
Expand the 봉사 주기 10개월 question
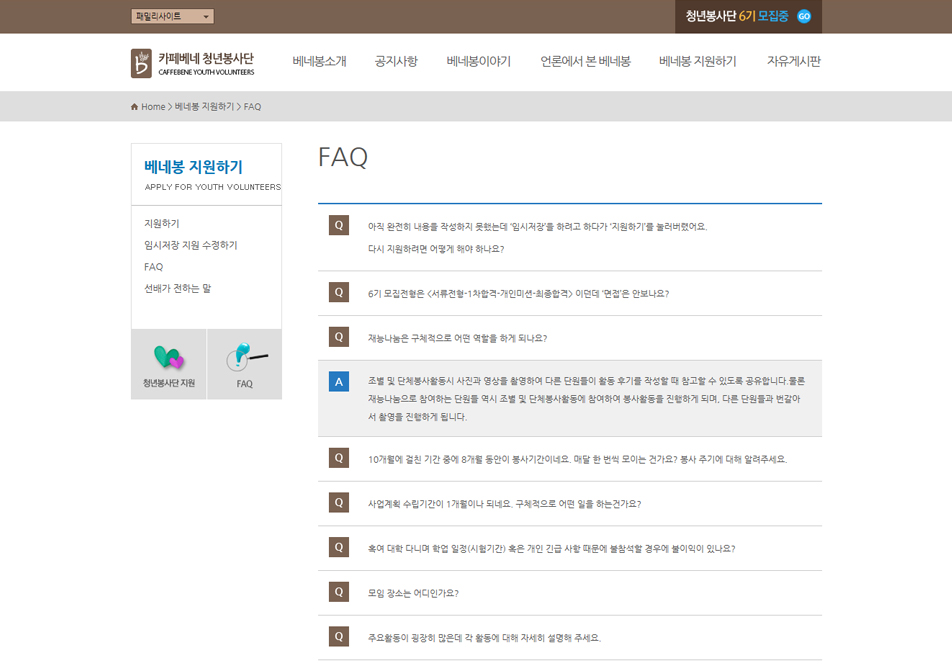point(577,459)
